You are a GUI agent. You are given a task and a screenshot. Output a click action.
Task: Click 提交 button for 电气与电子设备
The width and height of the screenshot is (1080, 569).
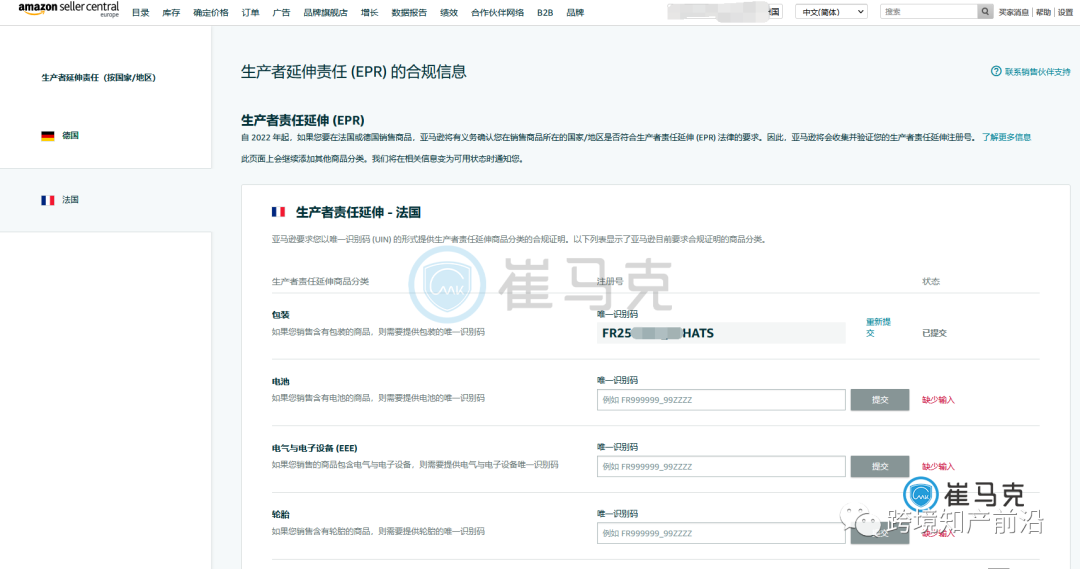pyautogui.click(x=880, y=466)
